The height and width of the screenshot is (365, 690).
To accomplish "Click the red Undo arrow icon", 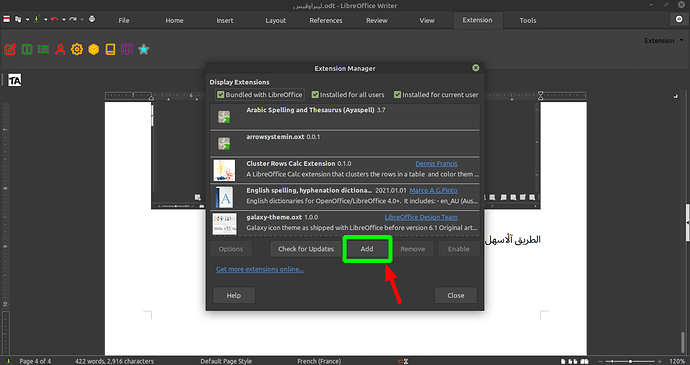I will point(55,19).
